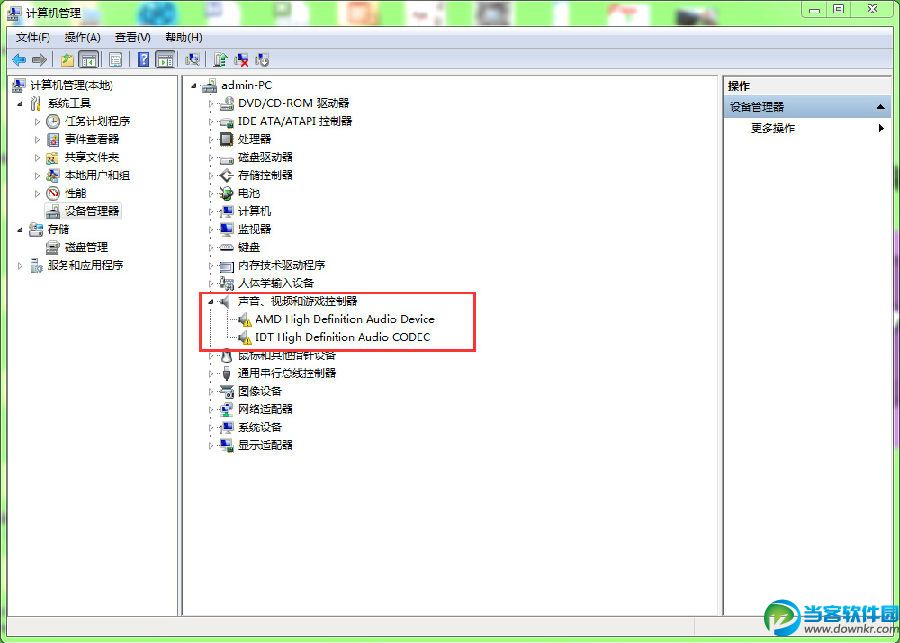Click the blue Back arrow in toolbar
Viewport: 900px width, 643px height.
click(x=19, y=59)
